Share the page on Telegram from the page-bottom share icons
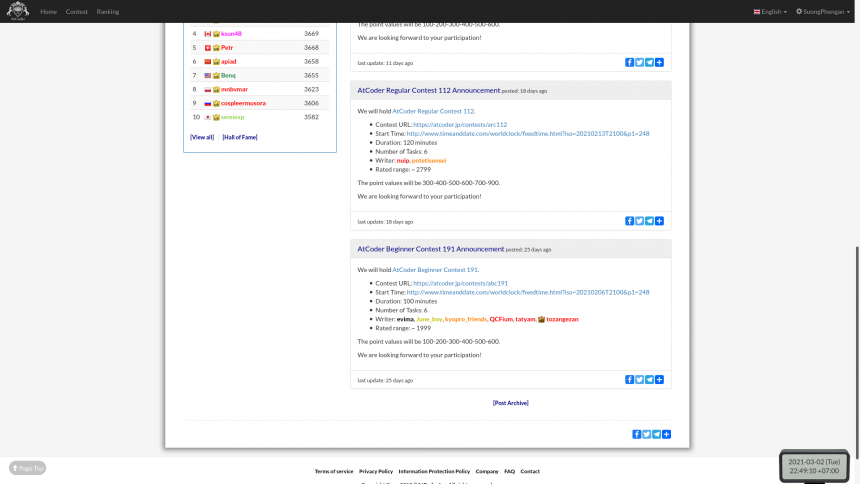Image resolution: width=860 pixels, height=484 pixels. tap(656, 434)
